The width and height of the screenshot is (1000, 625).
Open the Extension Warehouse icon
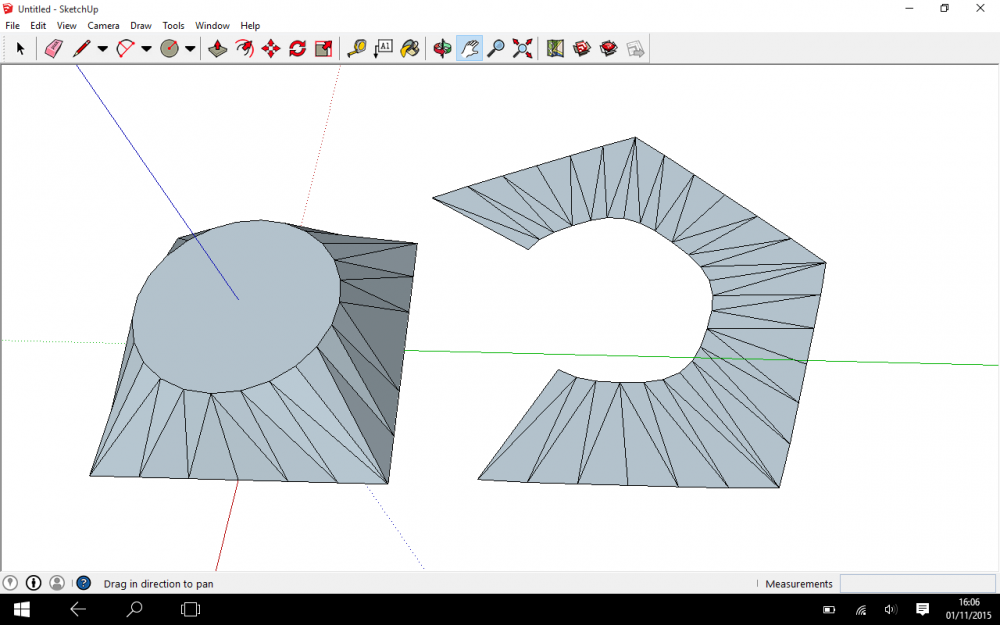(x=608, y=48)
